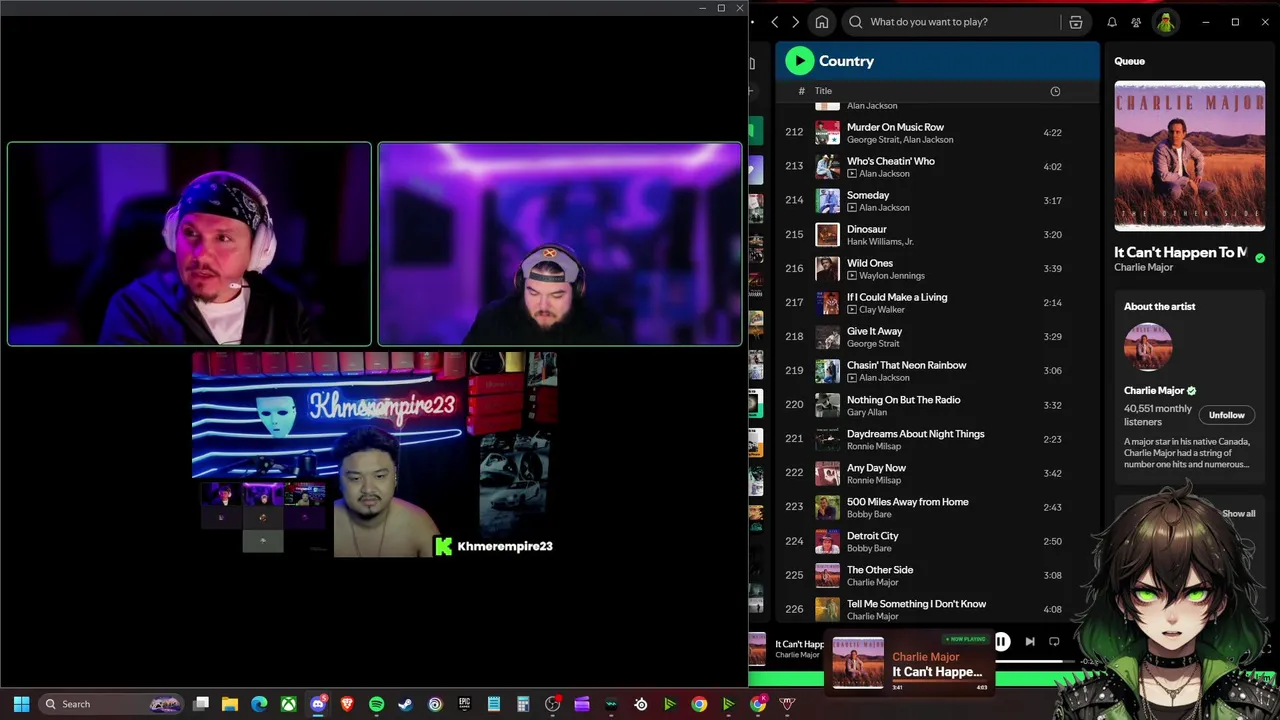Open Steam from the taskbar
1280x720 pixels.
tap(405, 704)
